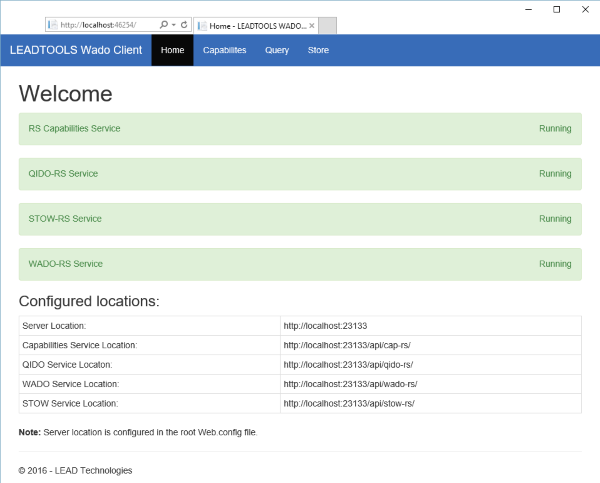Screen dimensions: 600x483
Task: Click the QIDO Service Locaton label cell
Action: (x=150, y=365)
